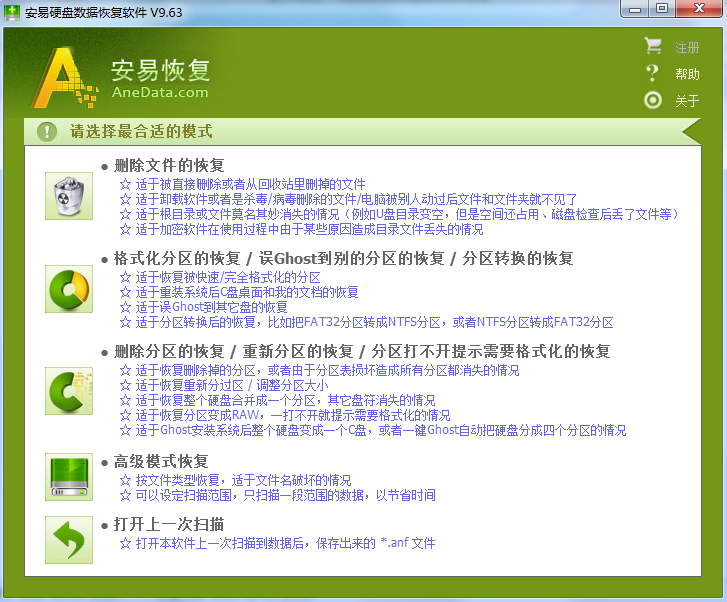Open 帮助 help link

687,74
